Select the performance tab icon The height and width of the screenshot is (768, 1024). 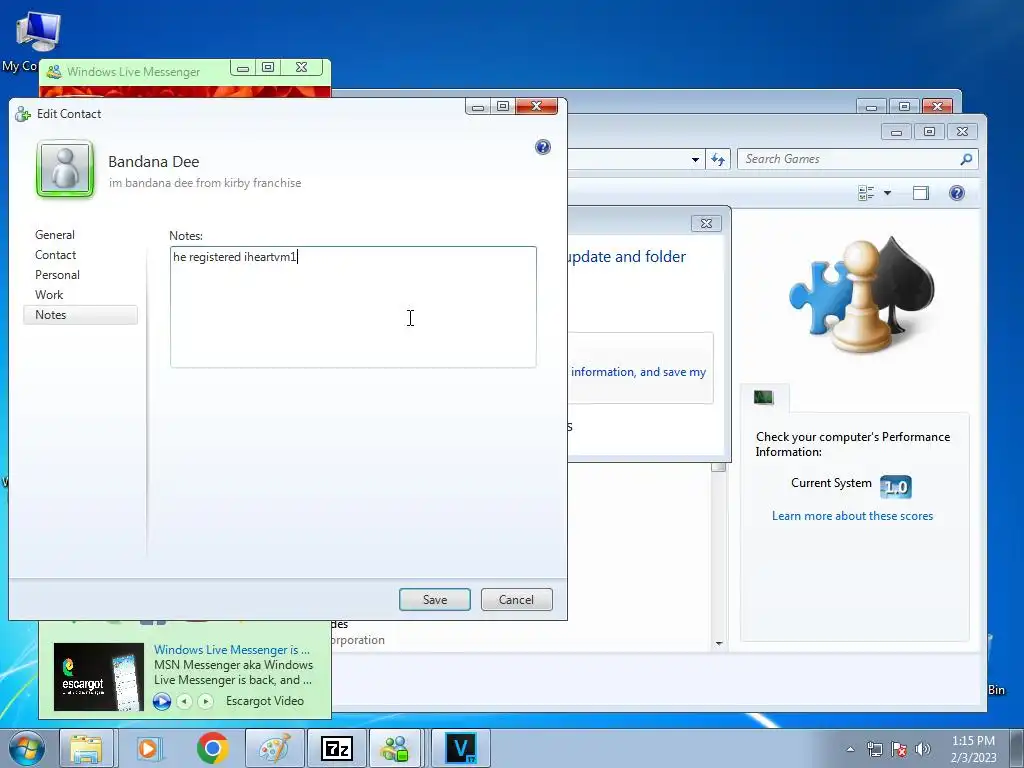(763, 397)
